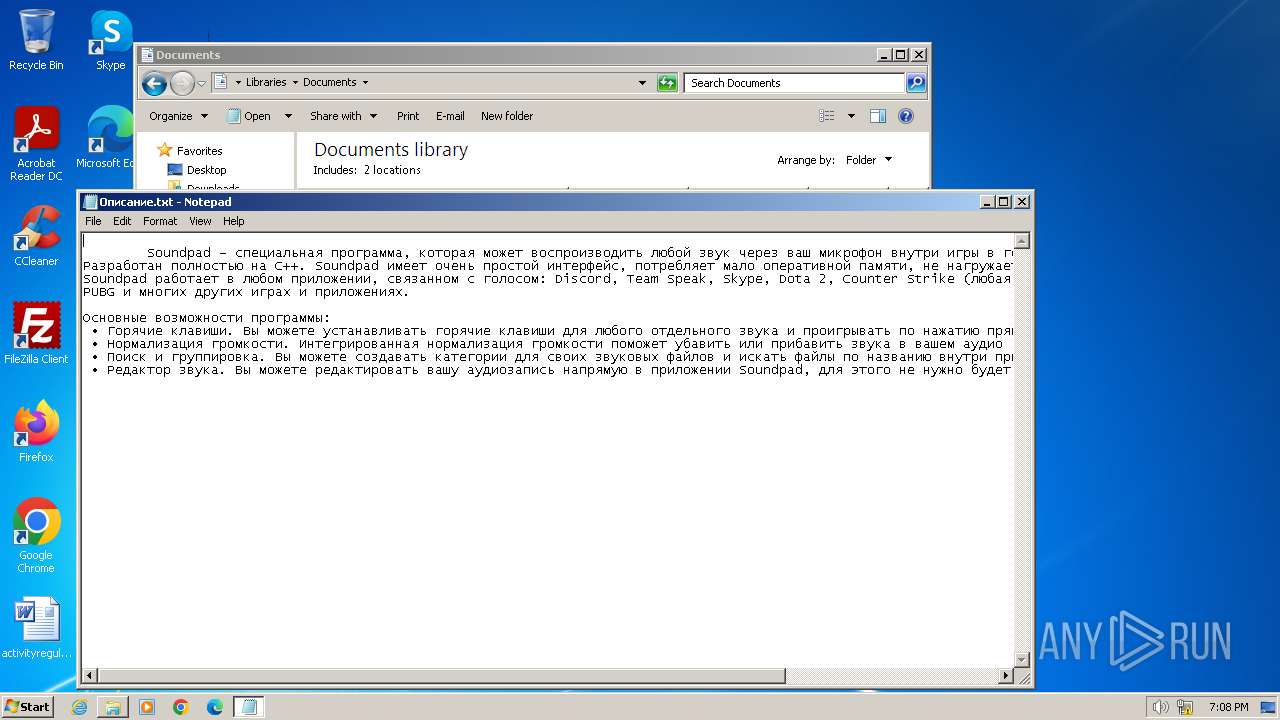This screenshot has width=1280, height=720.
Task: Click the text 'Основные возможности программы:'
Action: click(x=206, y=318)
